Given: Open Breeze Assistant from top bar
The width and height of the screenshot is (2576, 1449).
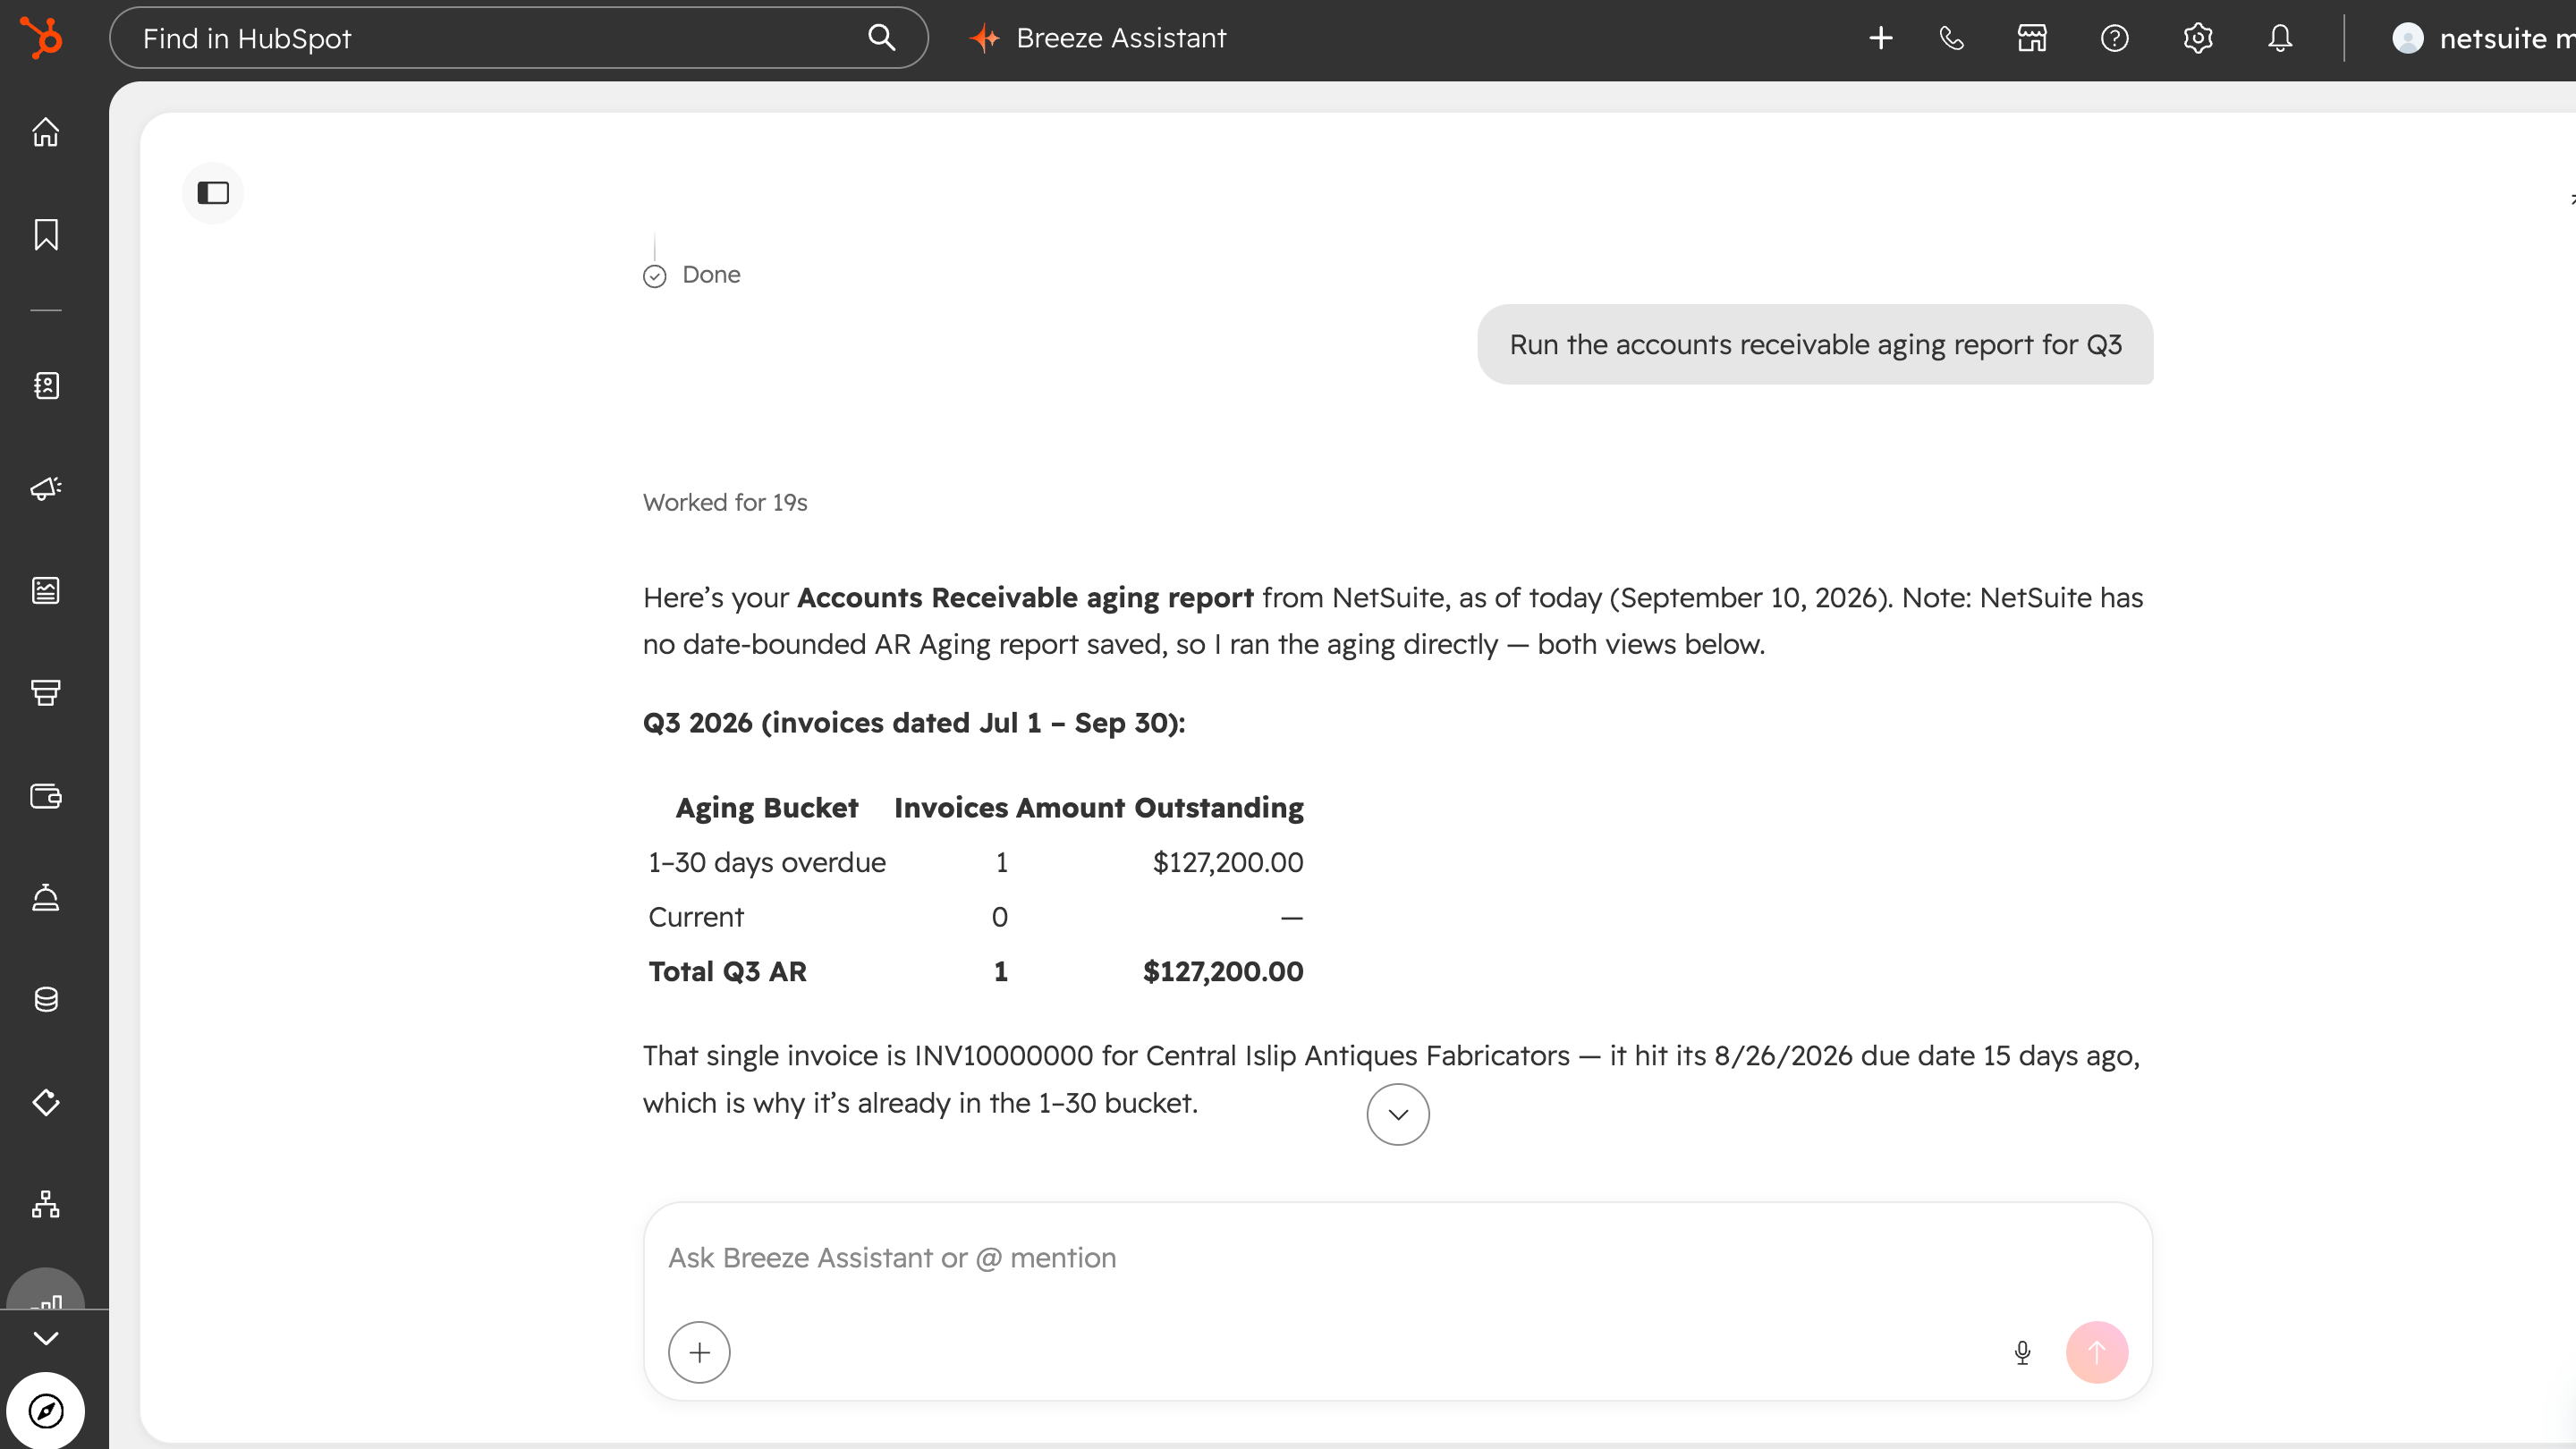Looking at the screenshot, I should (1097, 38).
